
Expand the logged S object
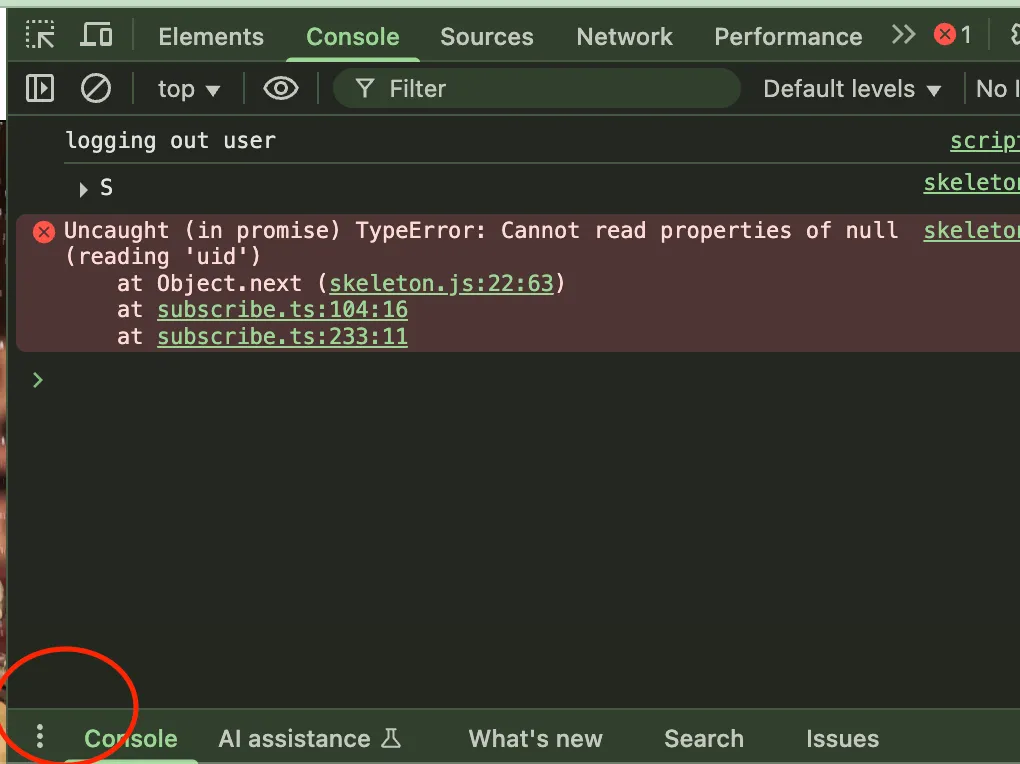coord(84,189)
